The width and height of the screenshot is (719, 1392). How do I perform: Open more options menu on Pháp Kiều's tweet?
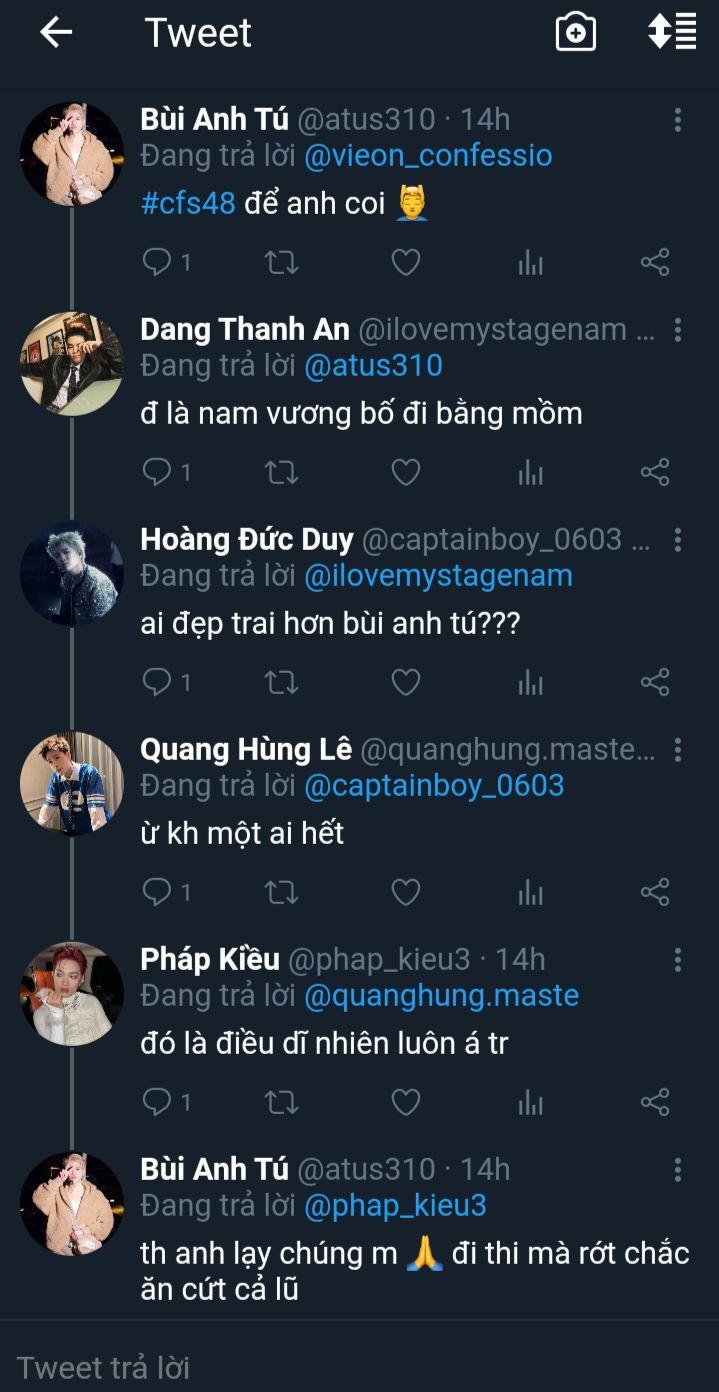(x=678, y=960)
